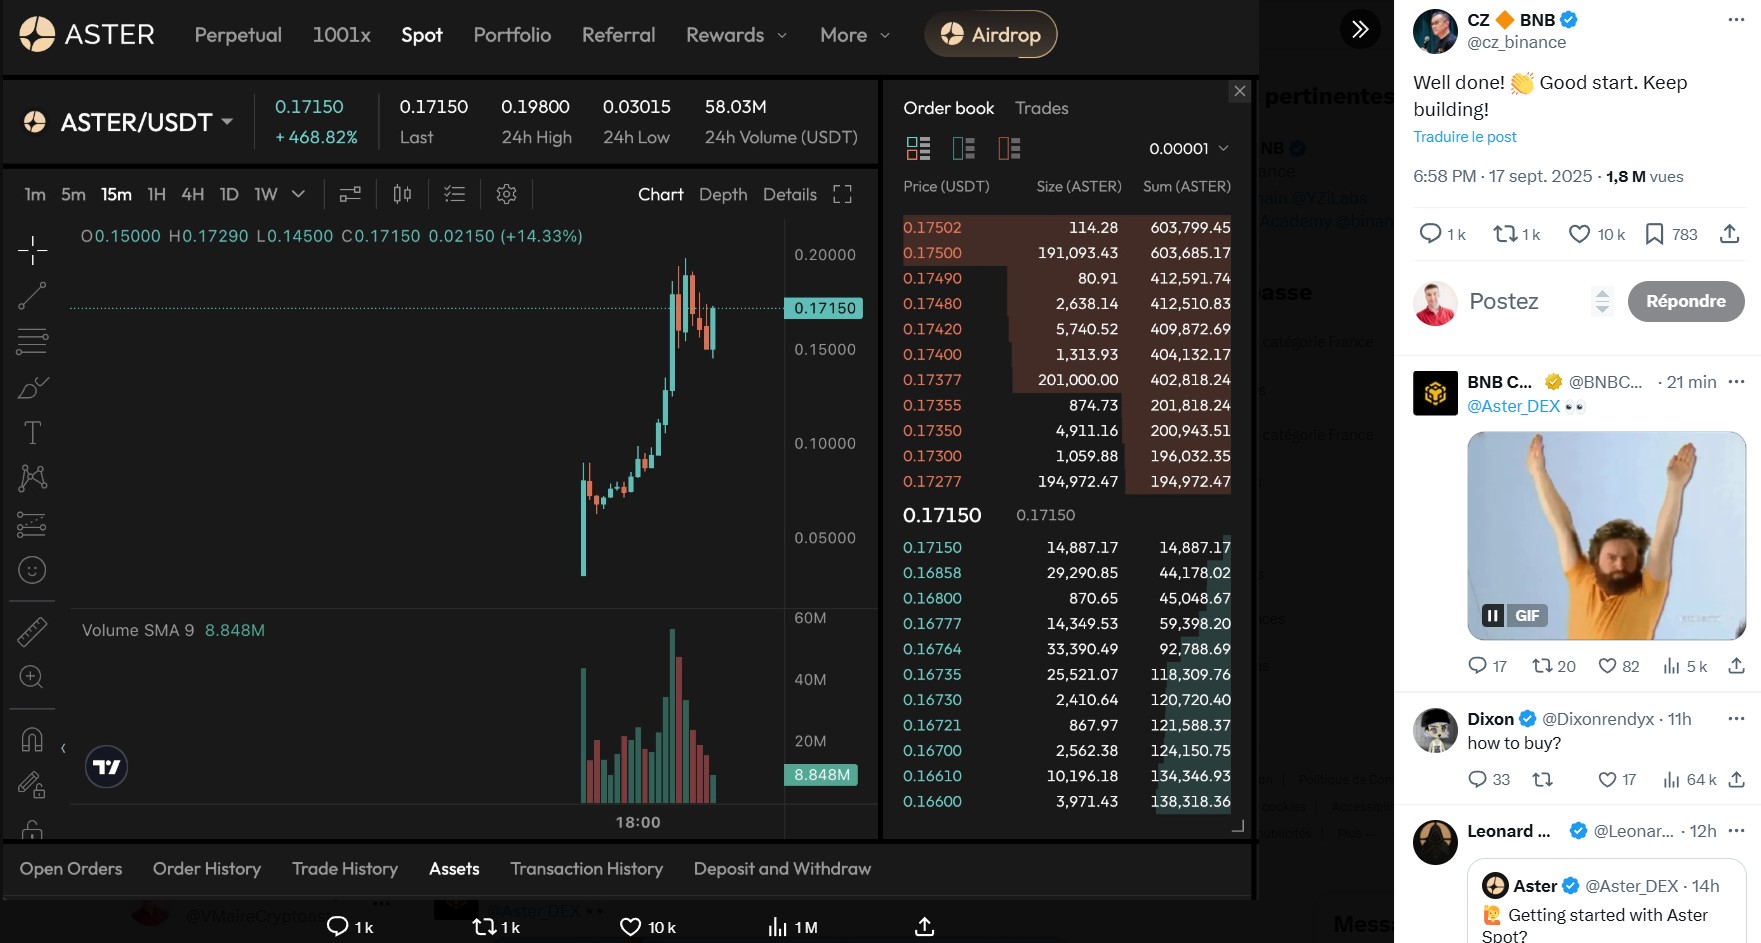Click the Traduire le post link

click(x=1464, y=137)
